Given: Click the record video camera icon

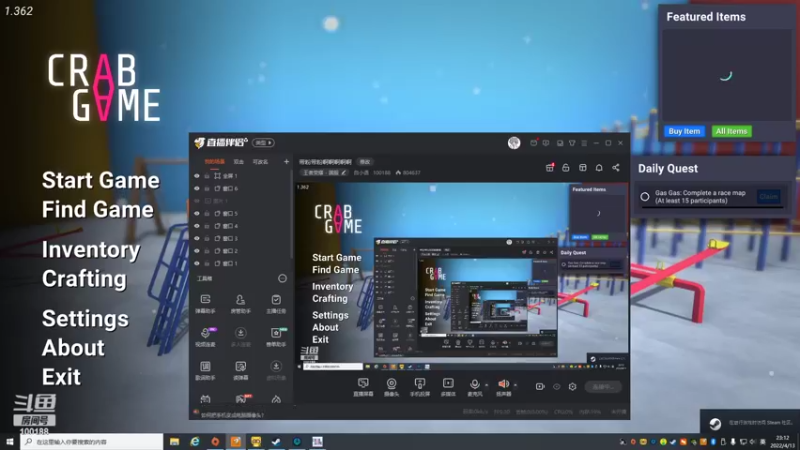Looking at the screenshot, I should pos(540,387).
